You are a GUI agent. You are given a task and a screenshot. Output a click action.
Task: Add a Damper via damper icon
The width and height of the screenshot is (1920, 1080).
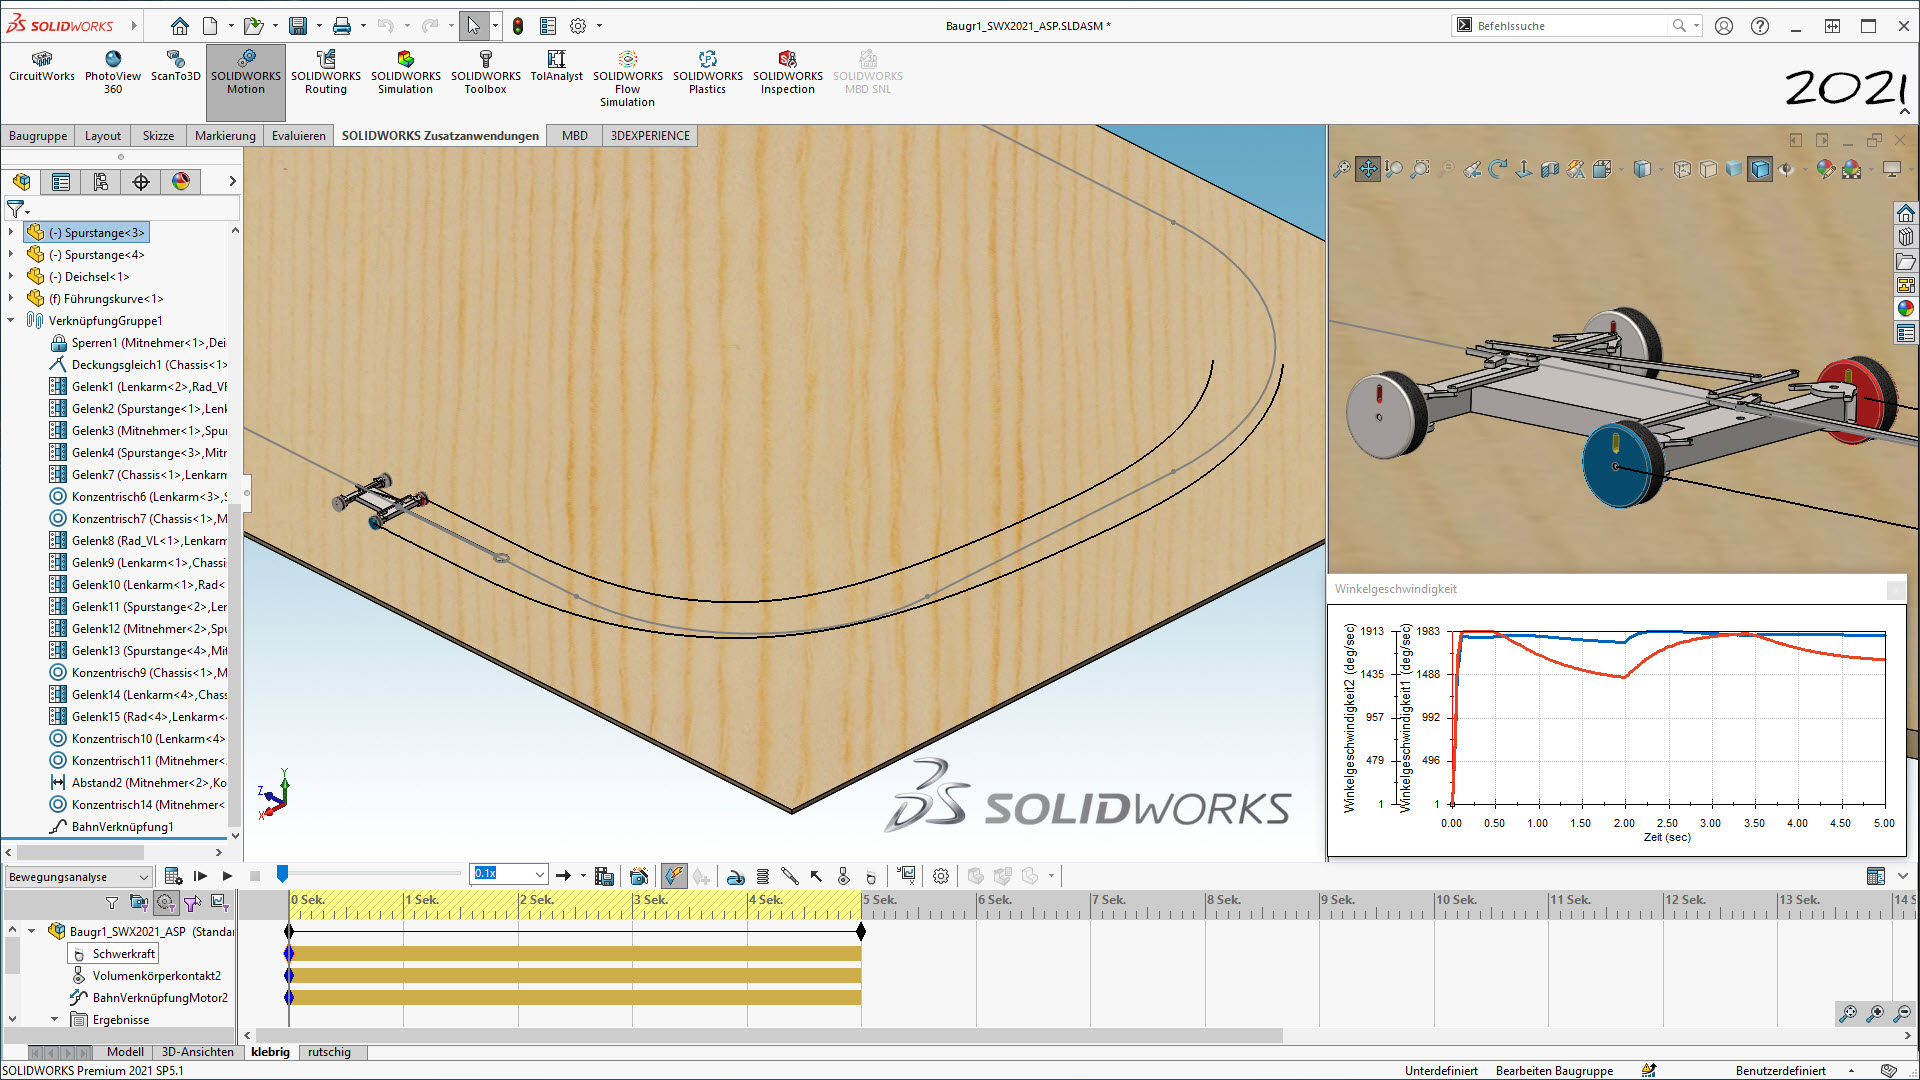point(789,876)
